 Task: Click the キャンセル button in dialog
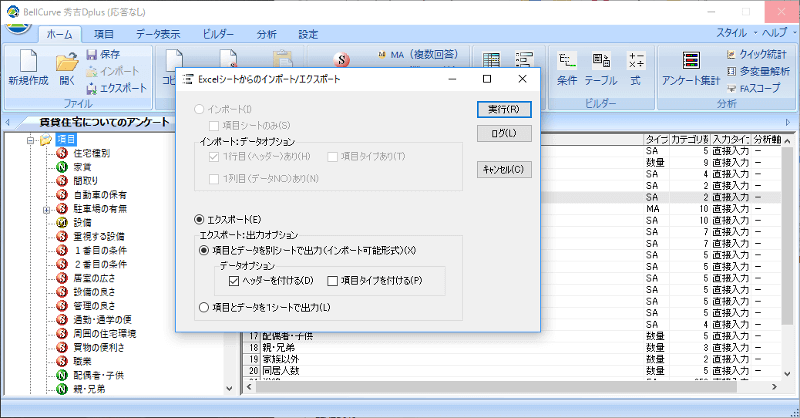pyautogui.click(x=503, y=170)
